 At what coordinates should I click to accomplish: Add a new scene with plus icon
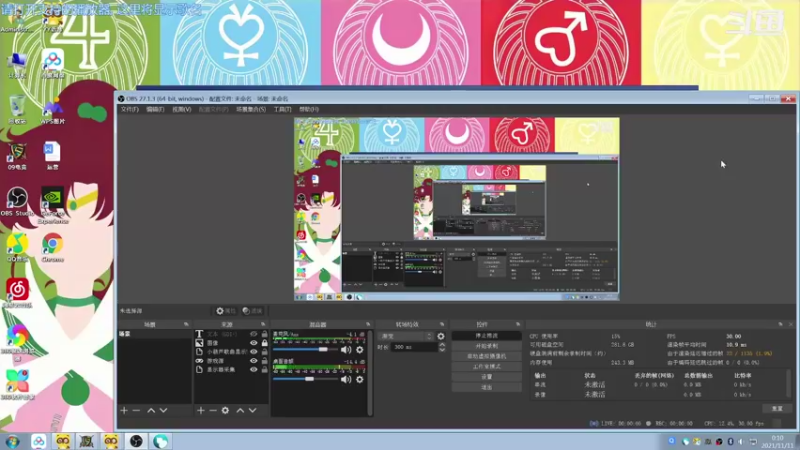coord(124,410)
